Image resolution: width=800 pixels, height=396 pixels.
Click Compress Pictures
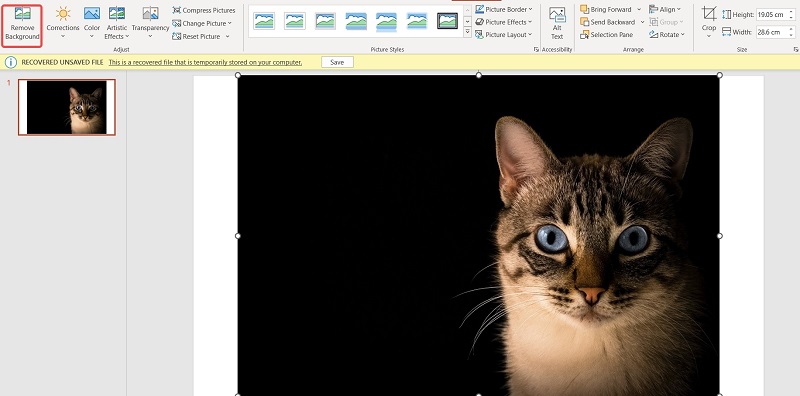pyautogui.click(x=204, y=10)
